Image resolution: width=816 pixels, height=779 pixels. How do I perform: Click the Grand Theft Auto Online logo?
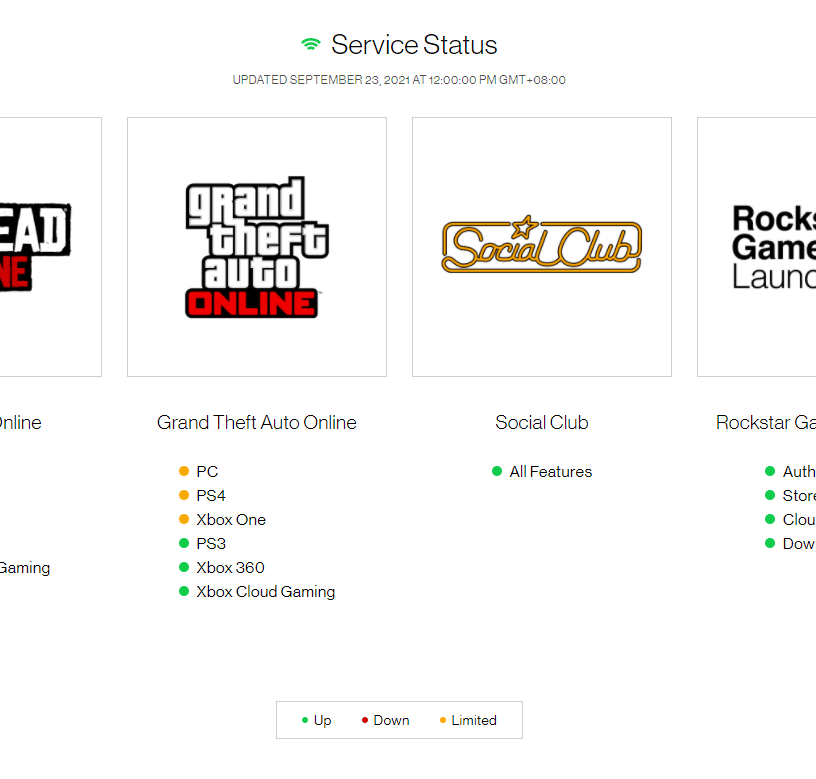pos(257,247)
